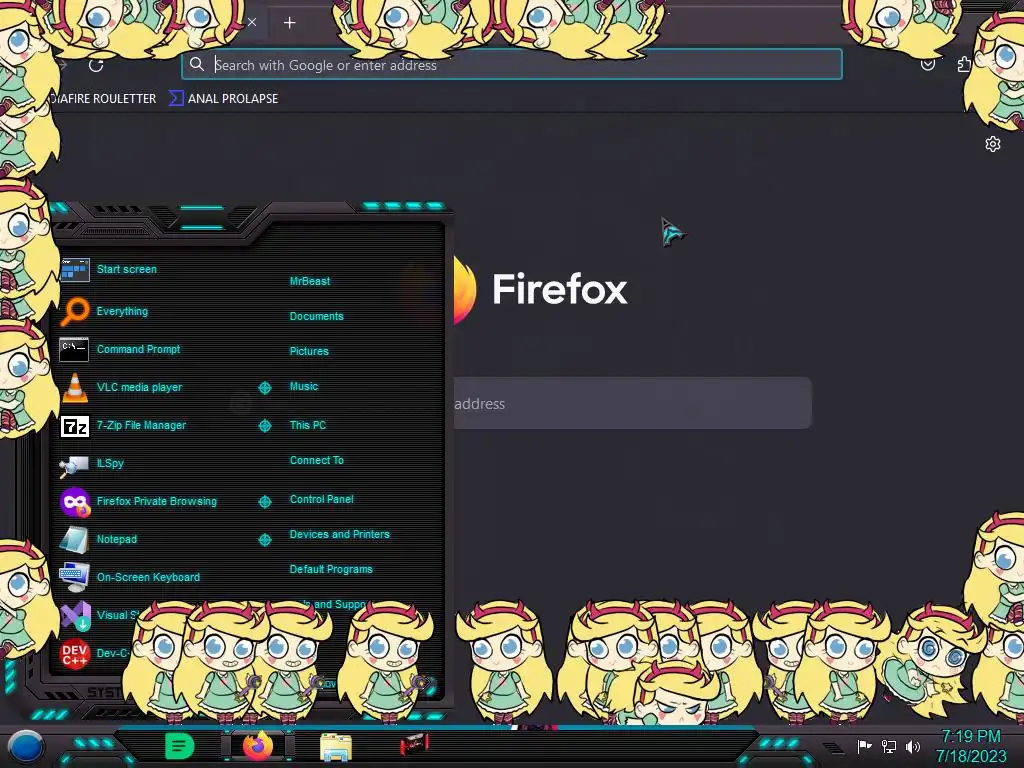The height and width of the screenshot is (768, 1024).
Task: Open network tray icon
Action: click(x=889, y=746)
